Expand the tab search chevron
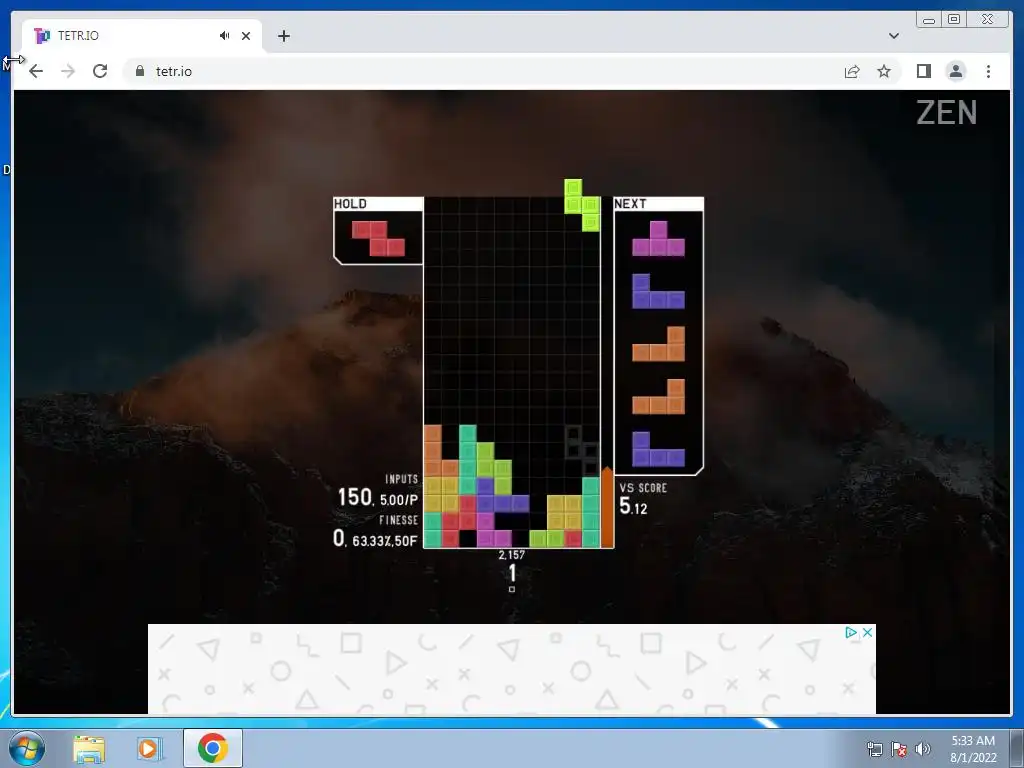The width and height of the screenshot is (1024, 768). click(894, 36)
